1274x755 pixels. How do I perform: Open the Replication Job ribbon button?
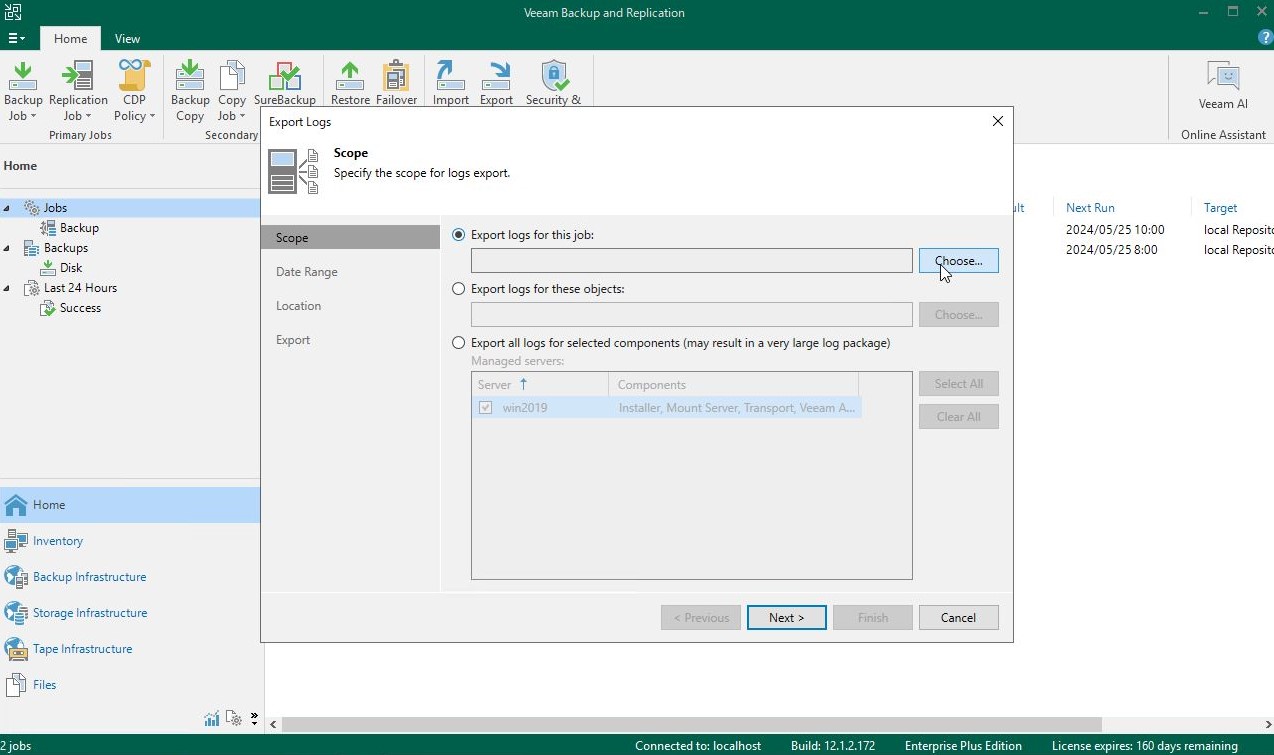(x=78, y=91)
